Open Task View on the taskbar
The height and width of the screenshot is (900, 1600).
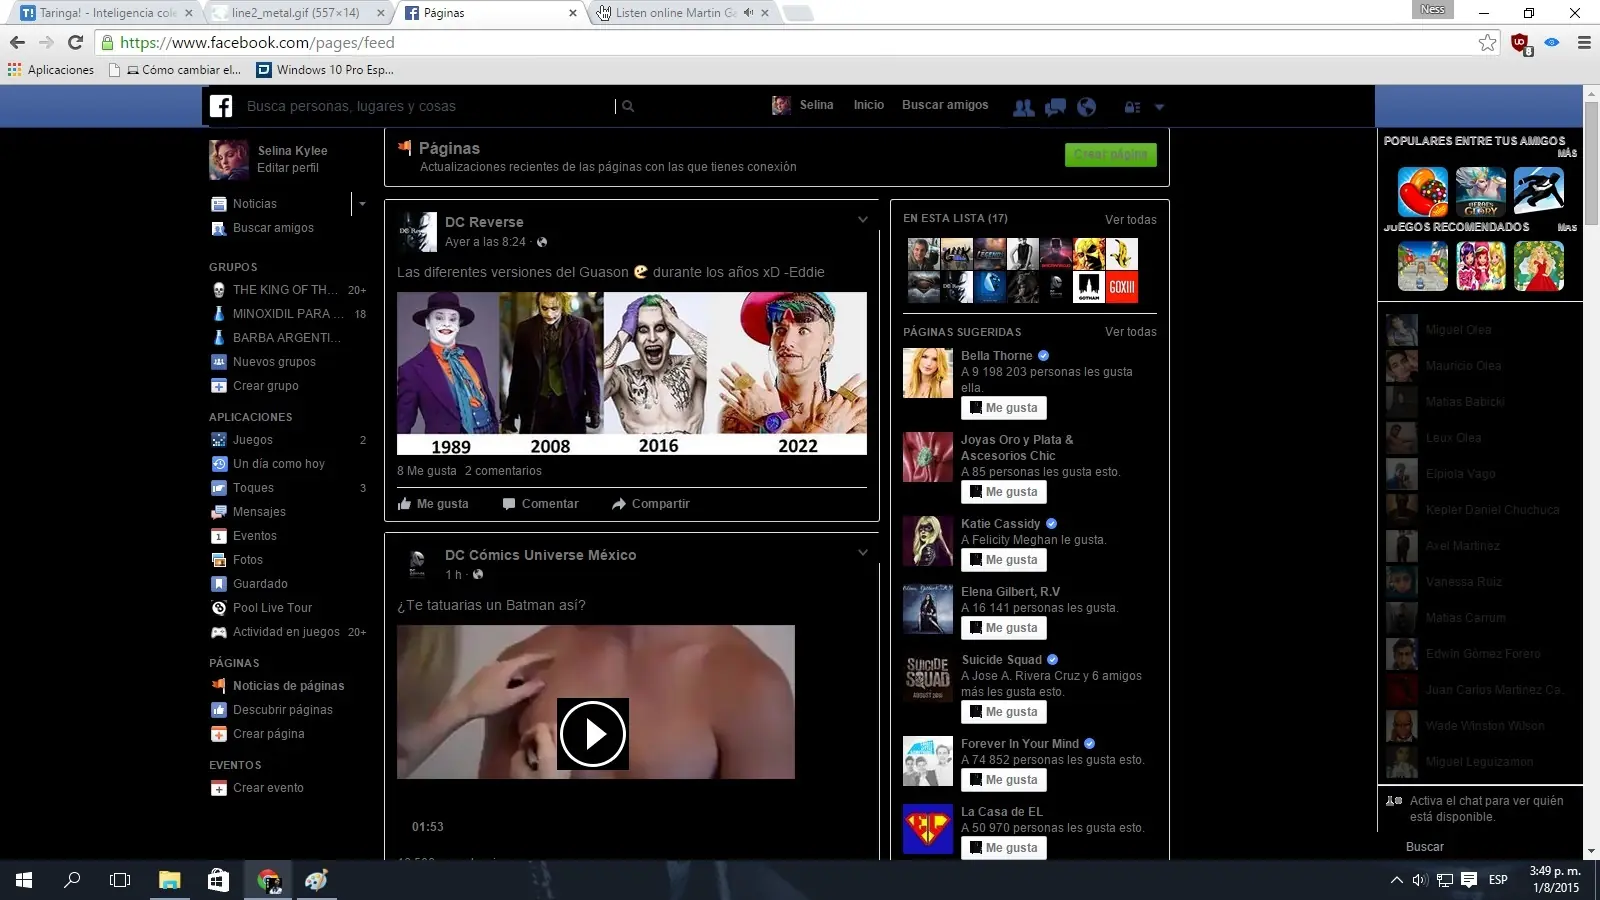pyautogui.click(x=120, y=880)
